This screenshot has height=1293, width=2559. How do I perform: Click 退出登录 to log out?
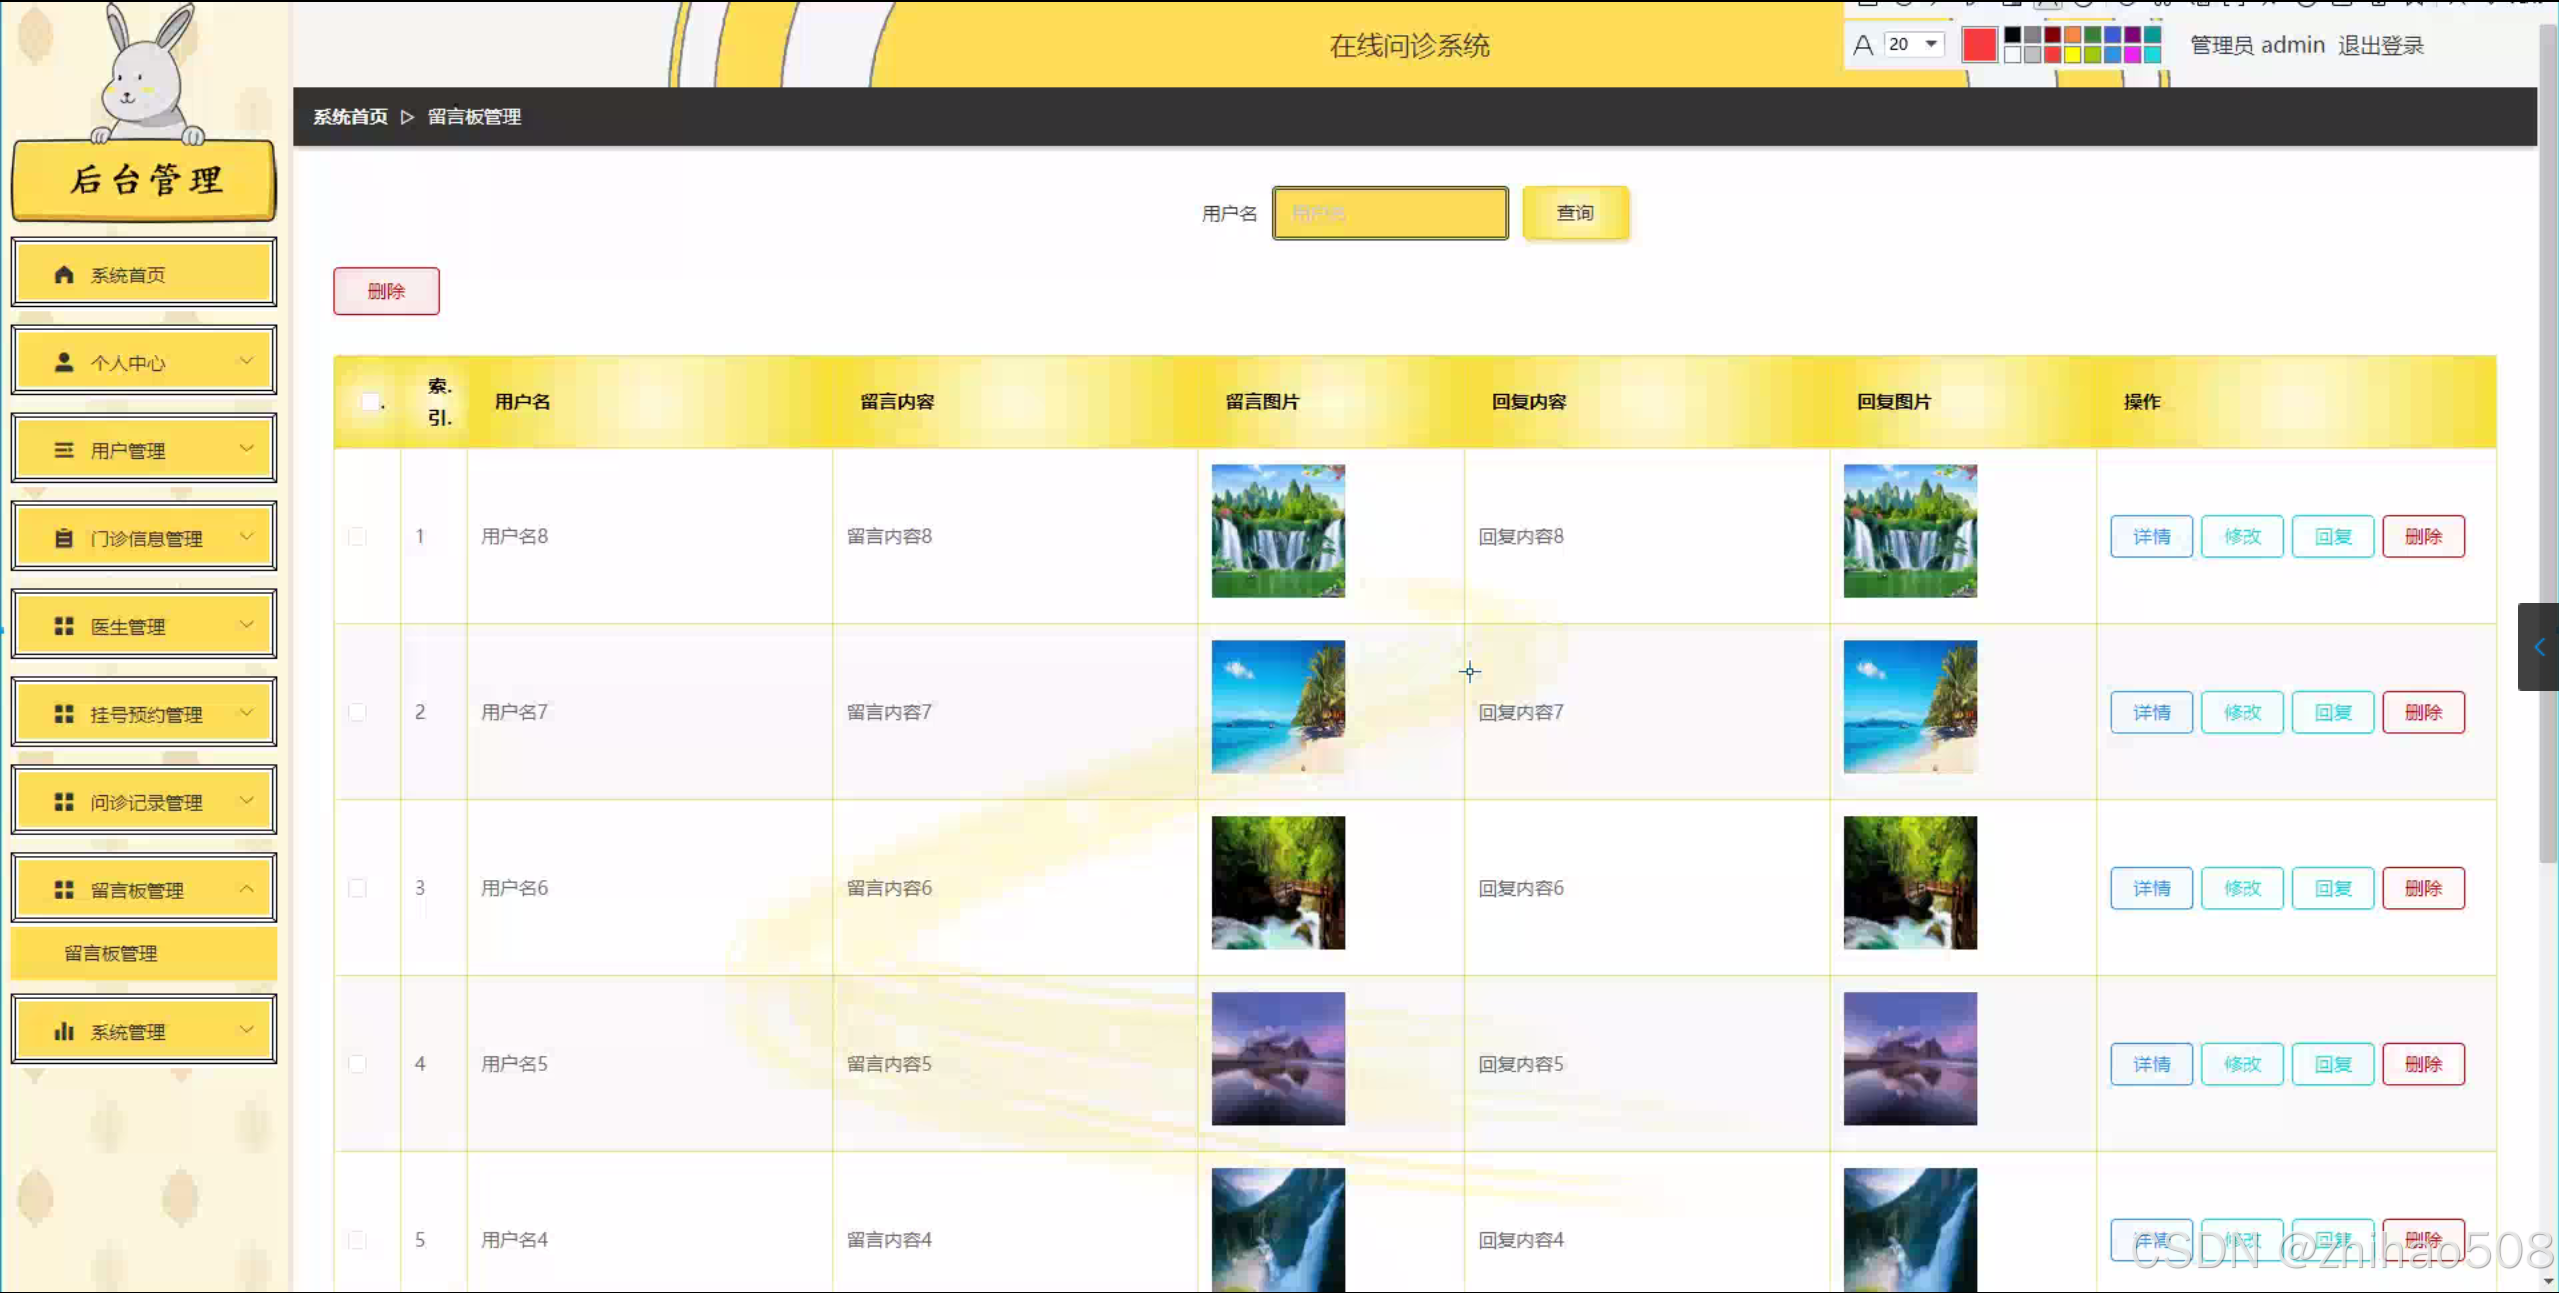tap(2382, 44)
